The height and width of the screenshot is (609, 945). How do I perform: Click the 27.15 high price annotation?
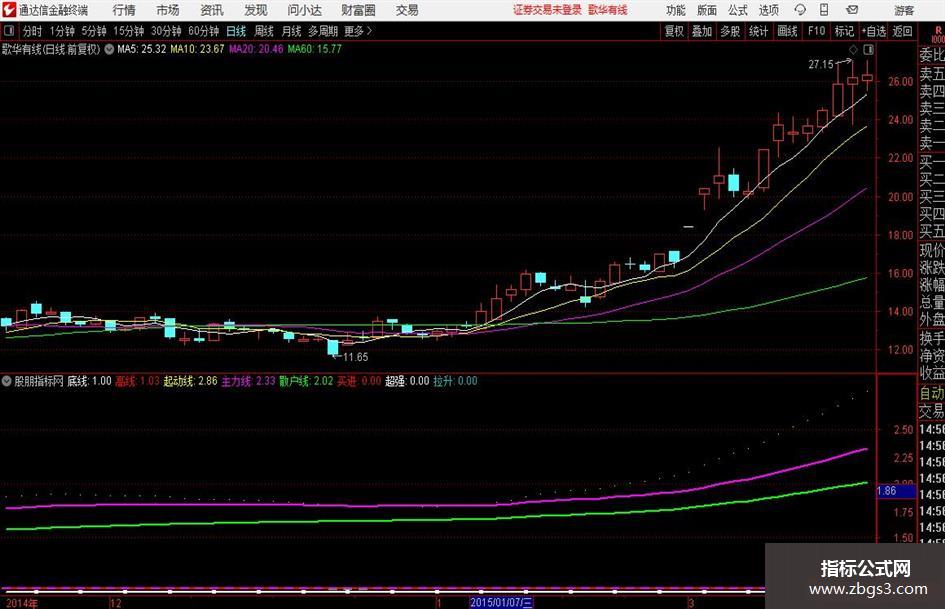click(821, 64)
